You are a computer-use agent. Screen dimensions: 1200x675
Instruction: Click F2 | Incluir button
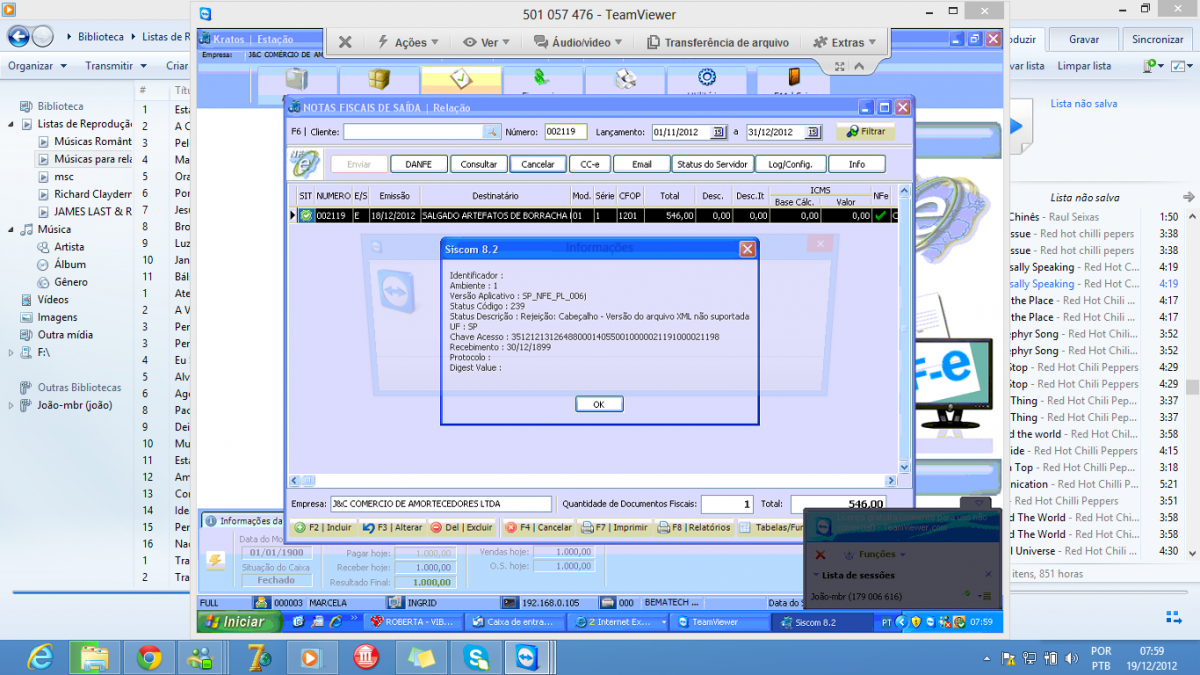pos(324,527)
